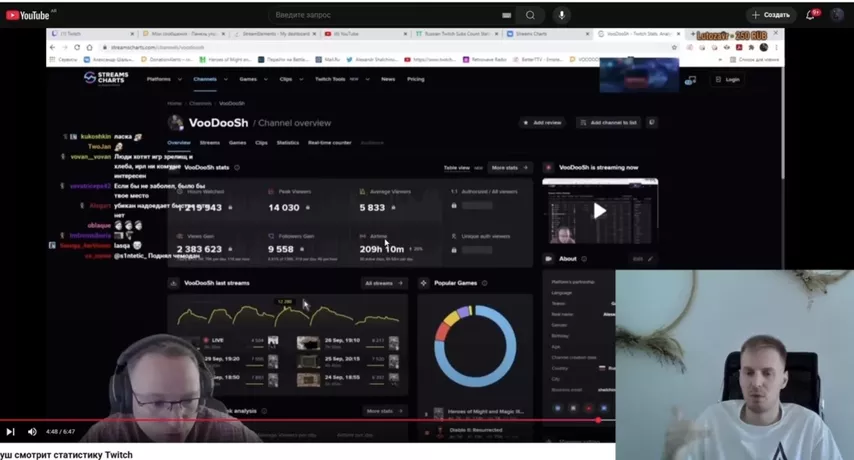Screen dimensions: 854x460
Task: Click the Average Viewers value 5 833
Action: (372, 207)
